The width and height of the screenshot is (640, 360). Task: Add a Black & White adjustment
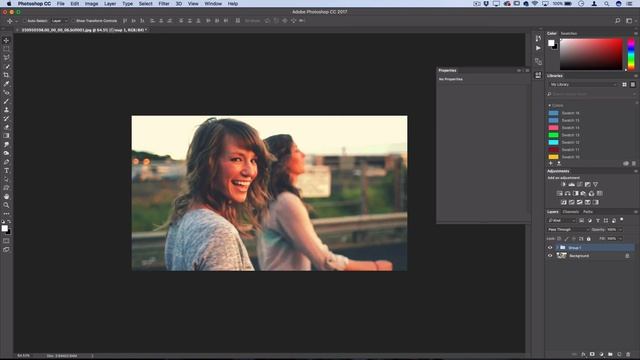[576, 193]
